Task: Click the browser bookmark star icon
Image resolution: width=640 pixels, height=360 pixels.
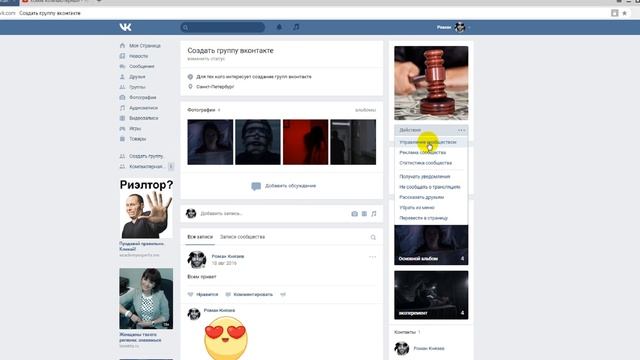Action: (624, 13)
